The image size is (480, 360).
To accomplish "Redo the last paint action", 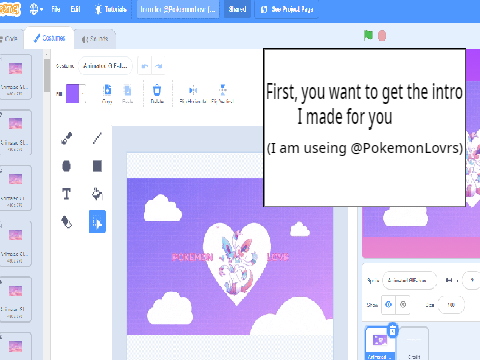I will tap(159, 66).
